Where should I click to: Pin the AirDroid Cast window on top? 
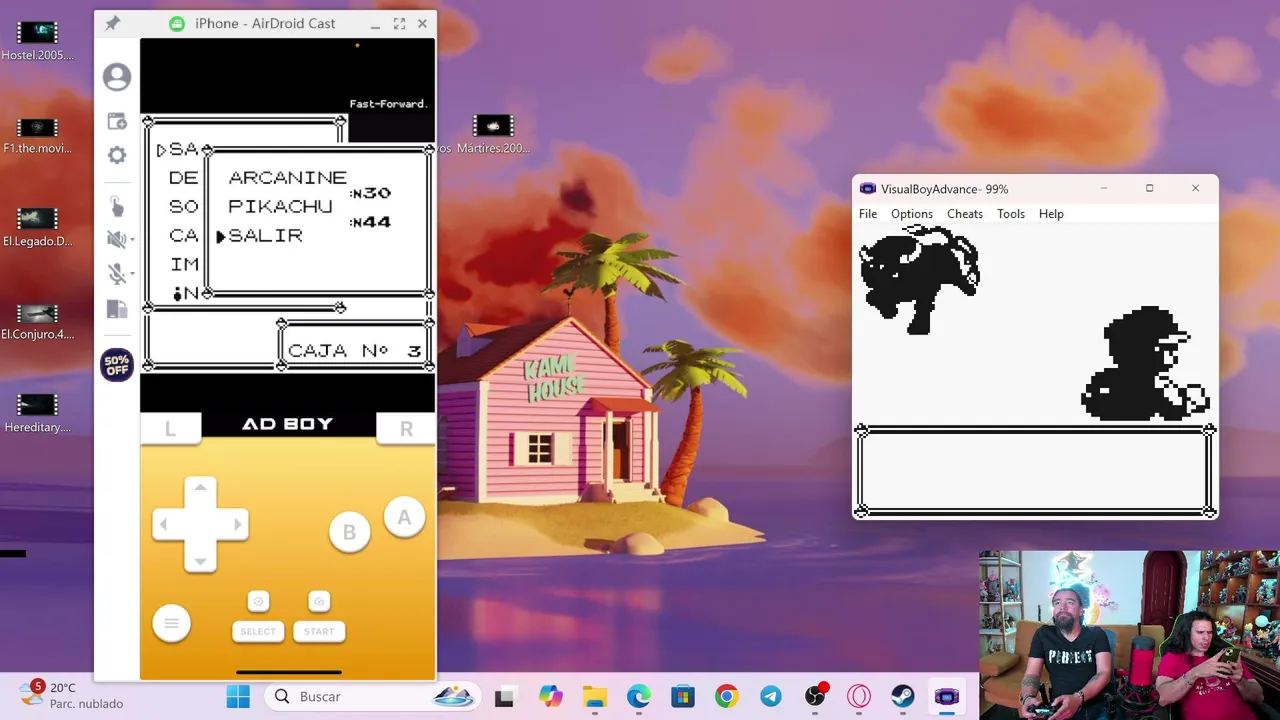pyautogui.click(x=112, y=23)
